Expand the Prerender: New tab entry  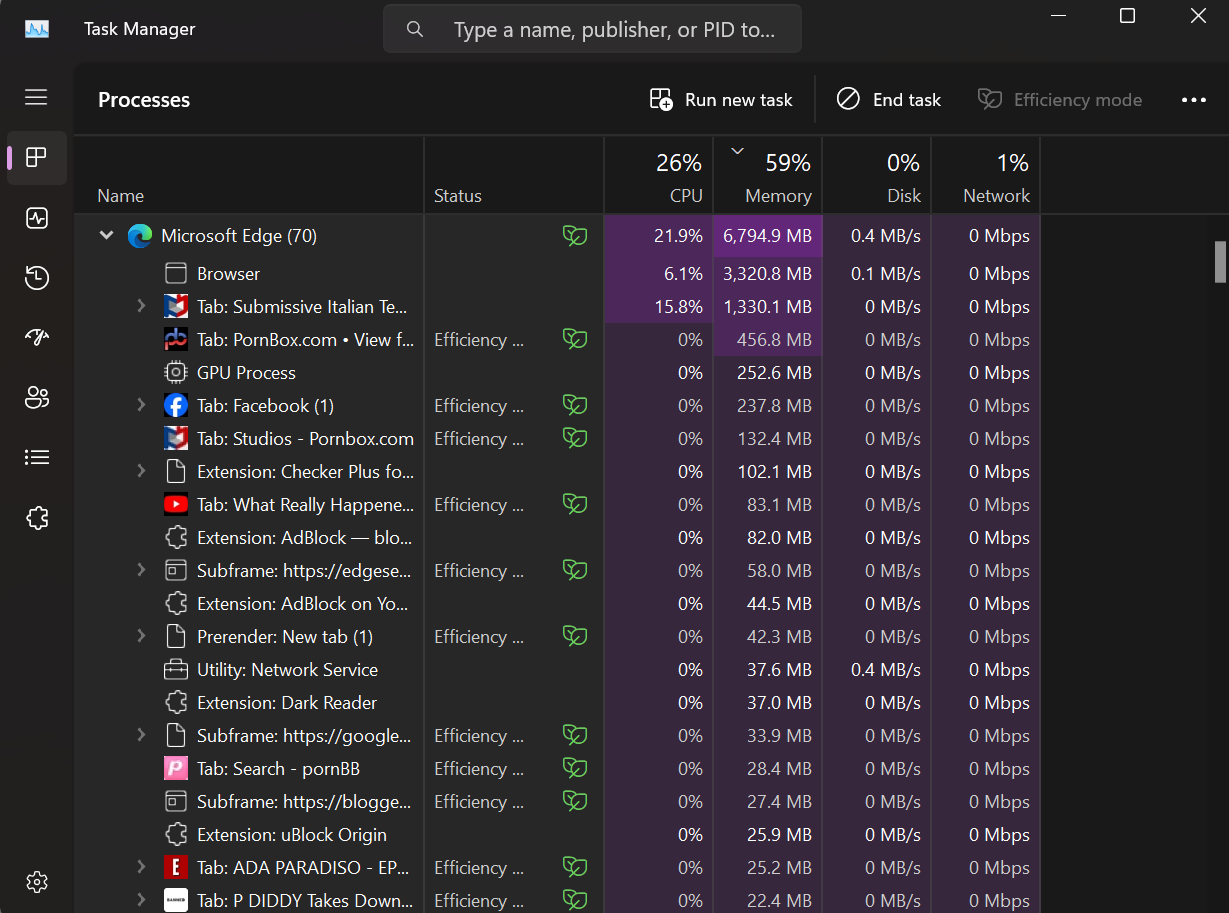point(141,636)
